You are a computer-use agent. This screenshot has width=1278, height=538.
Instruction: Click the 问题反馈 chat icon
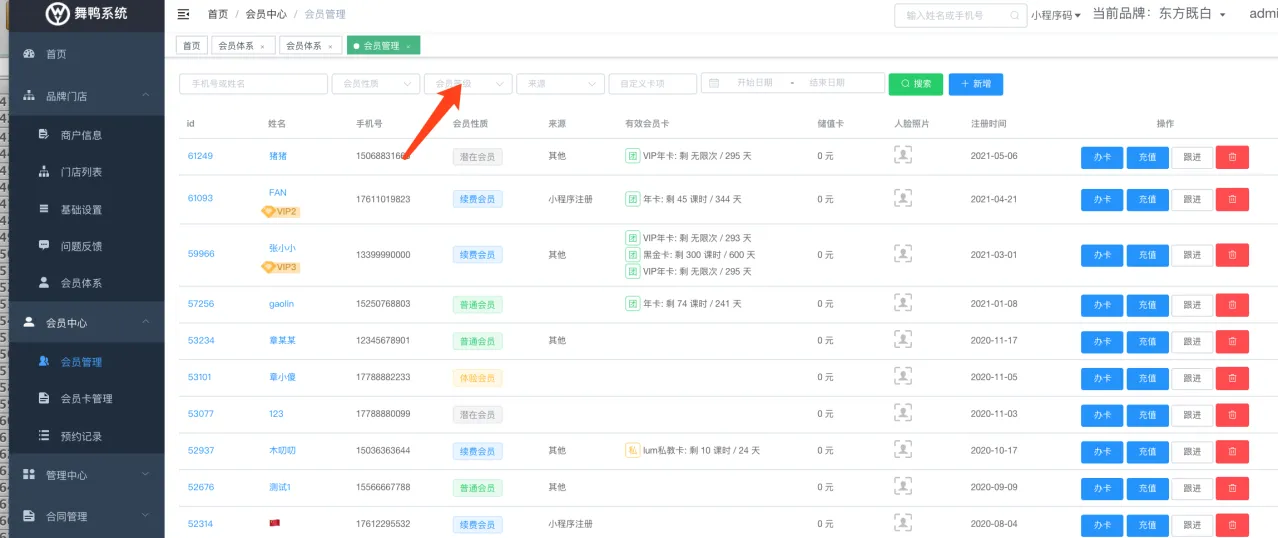click(x=43, y=245)
